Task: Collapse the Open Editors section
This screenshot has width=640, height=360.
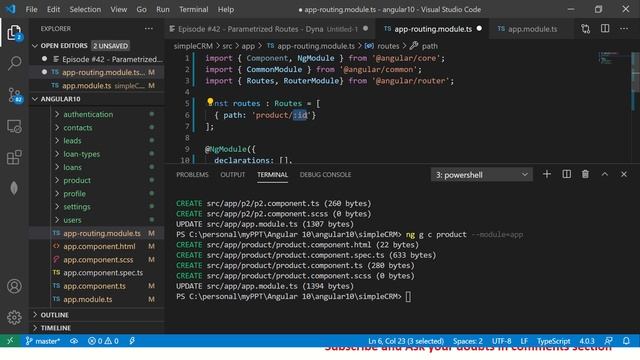Action: click(x=97, y=46)
